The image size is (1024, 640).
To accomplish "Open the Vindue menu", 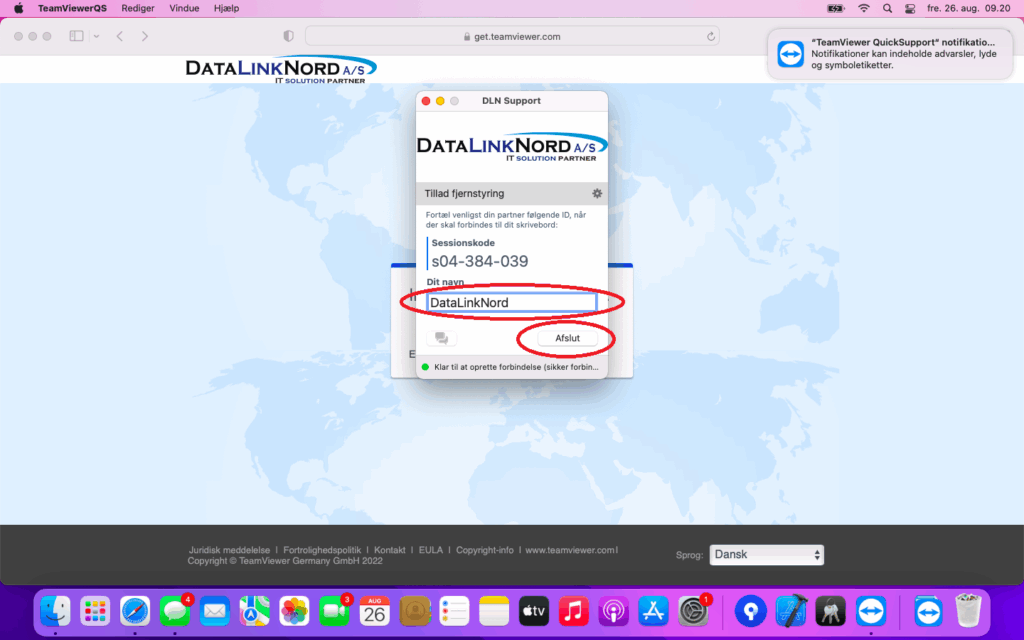I will [x=182, y=8].
